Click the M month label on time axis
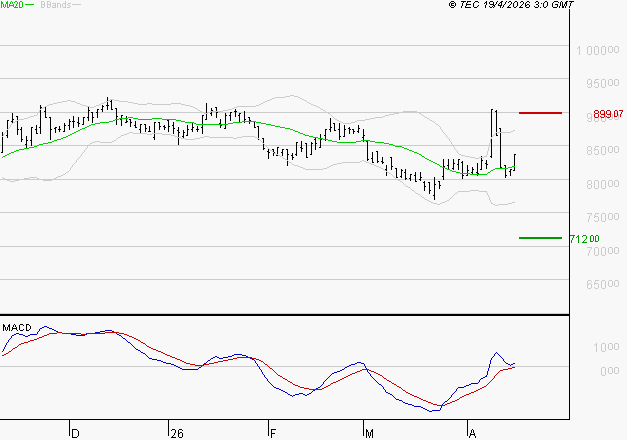627x440 pixels. (368, 433)
